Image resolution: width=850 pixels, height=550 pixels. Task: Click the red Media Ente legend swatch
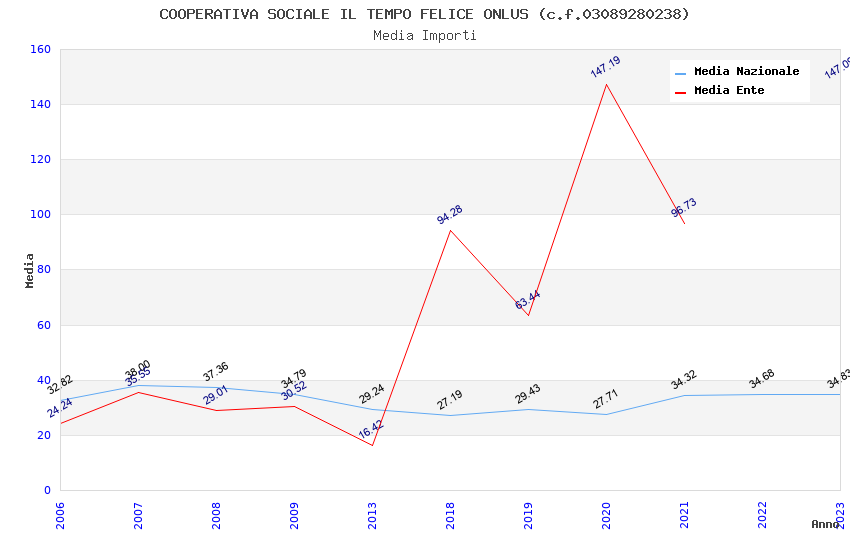click(x=680, y=93)
